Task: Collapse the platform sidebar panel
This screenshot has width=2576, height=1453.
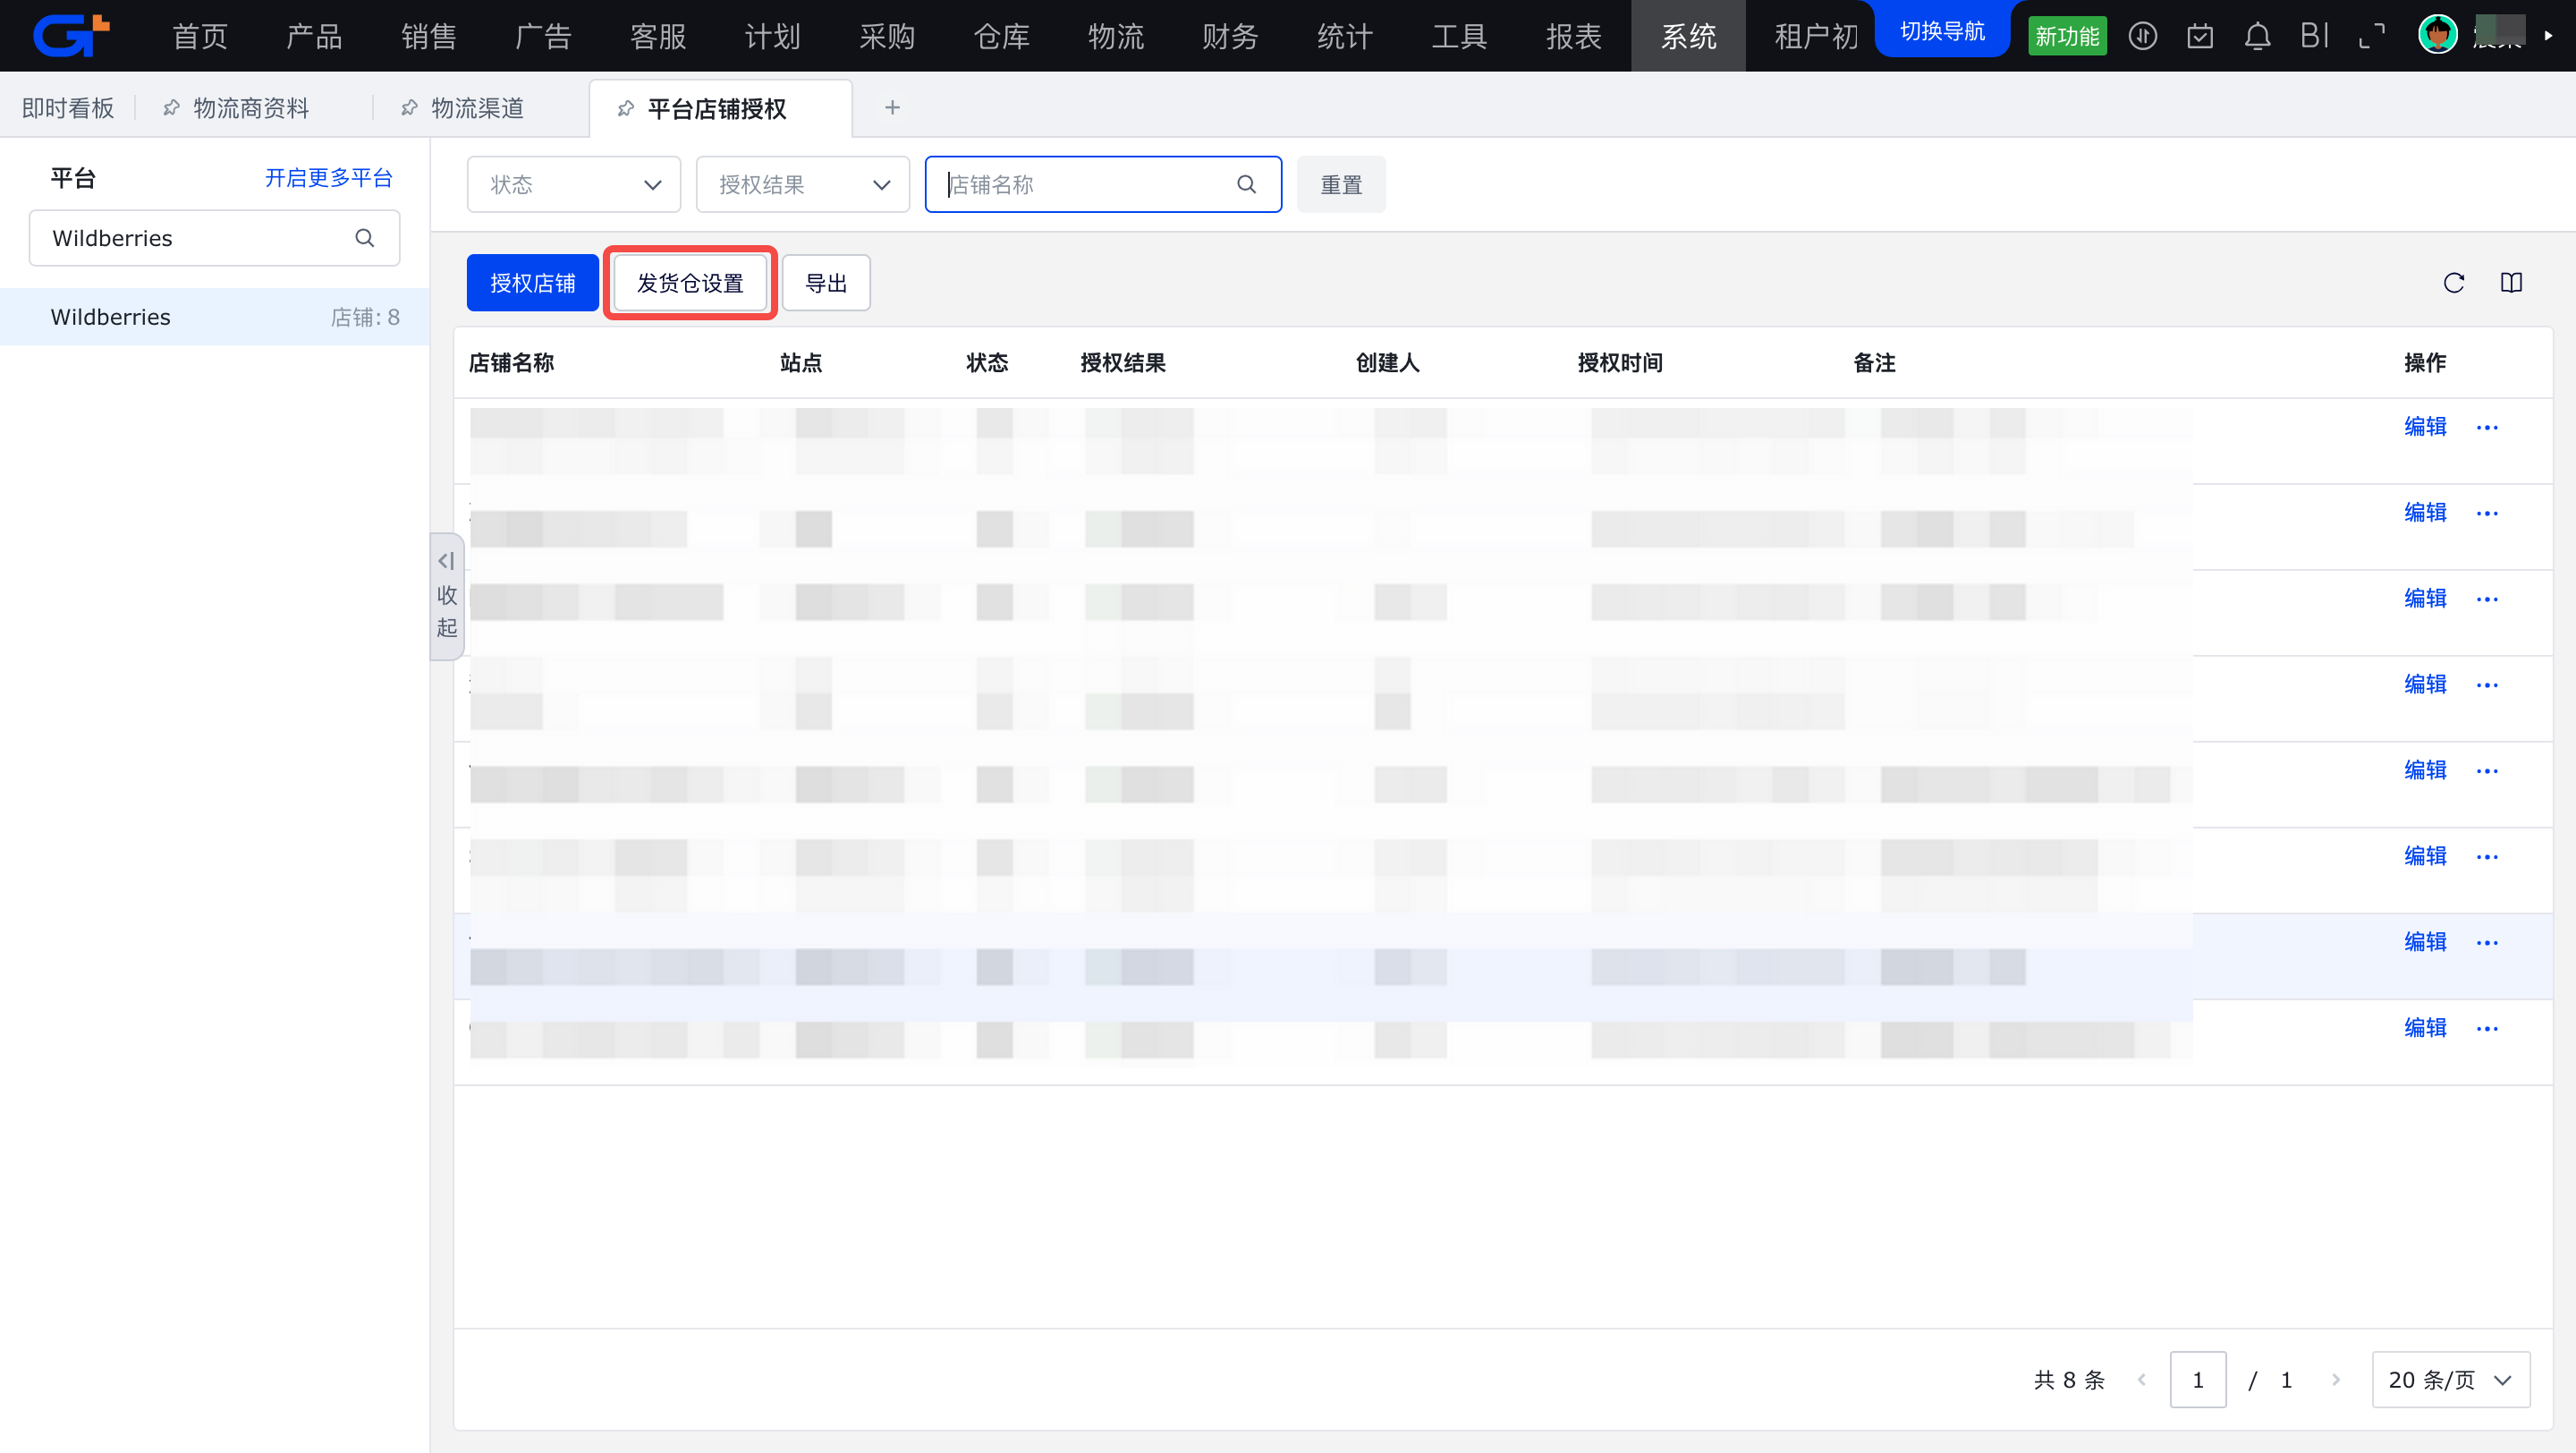Action: point(447,595)
